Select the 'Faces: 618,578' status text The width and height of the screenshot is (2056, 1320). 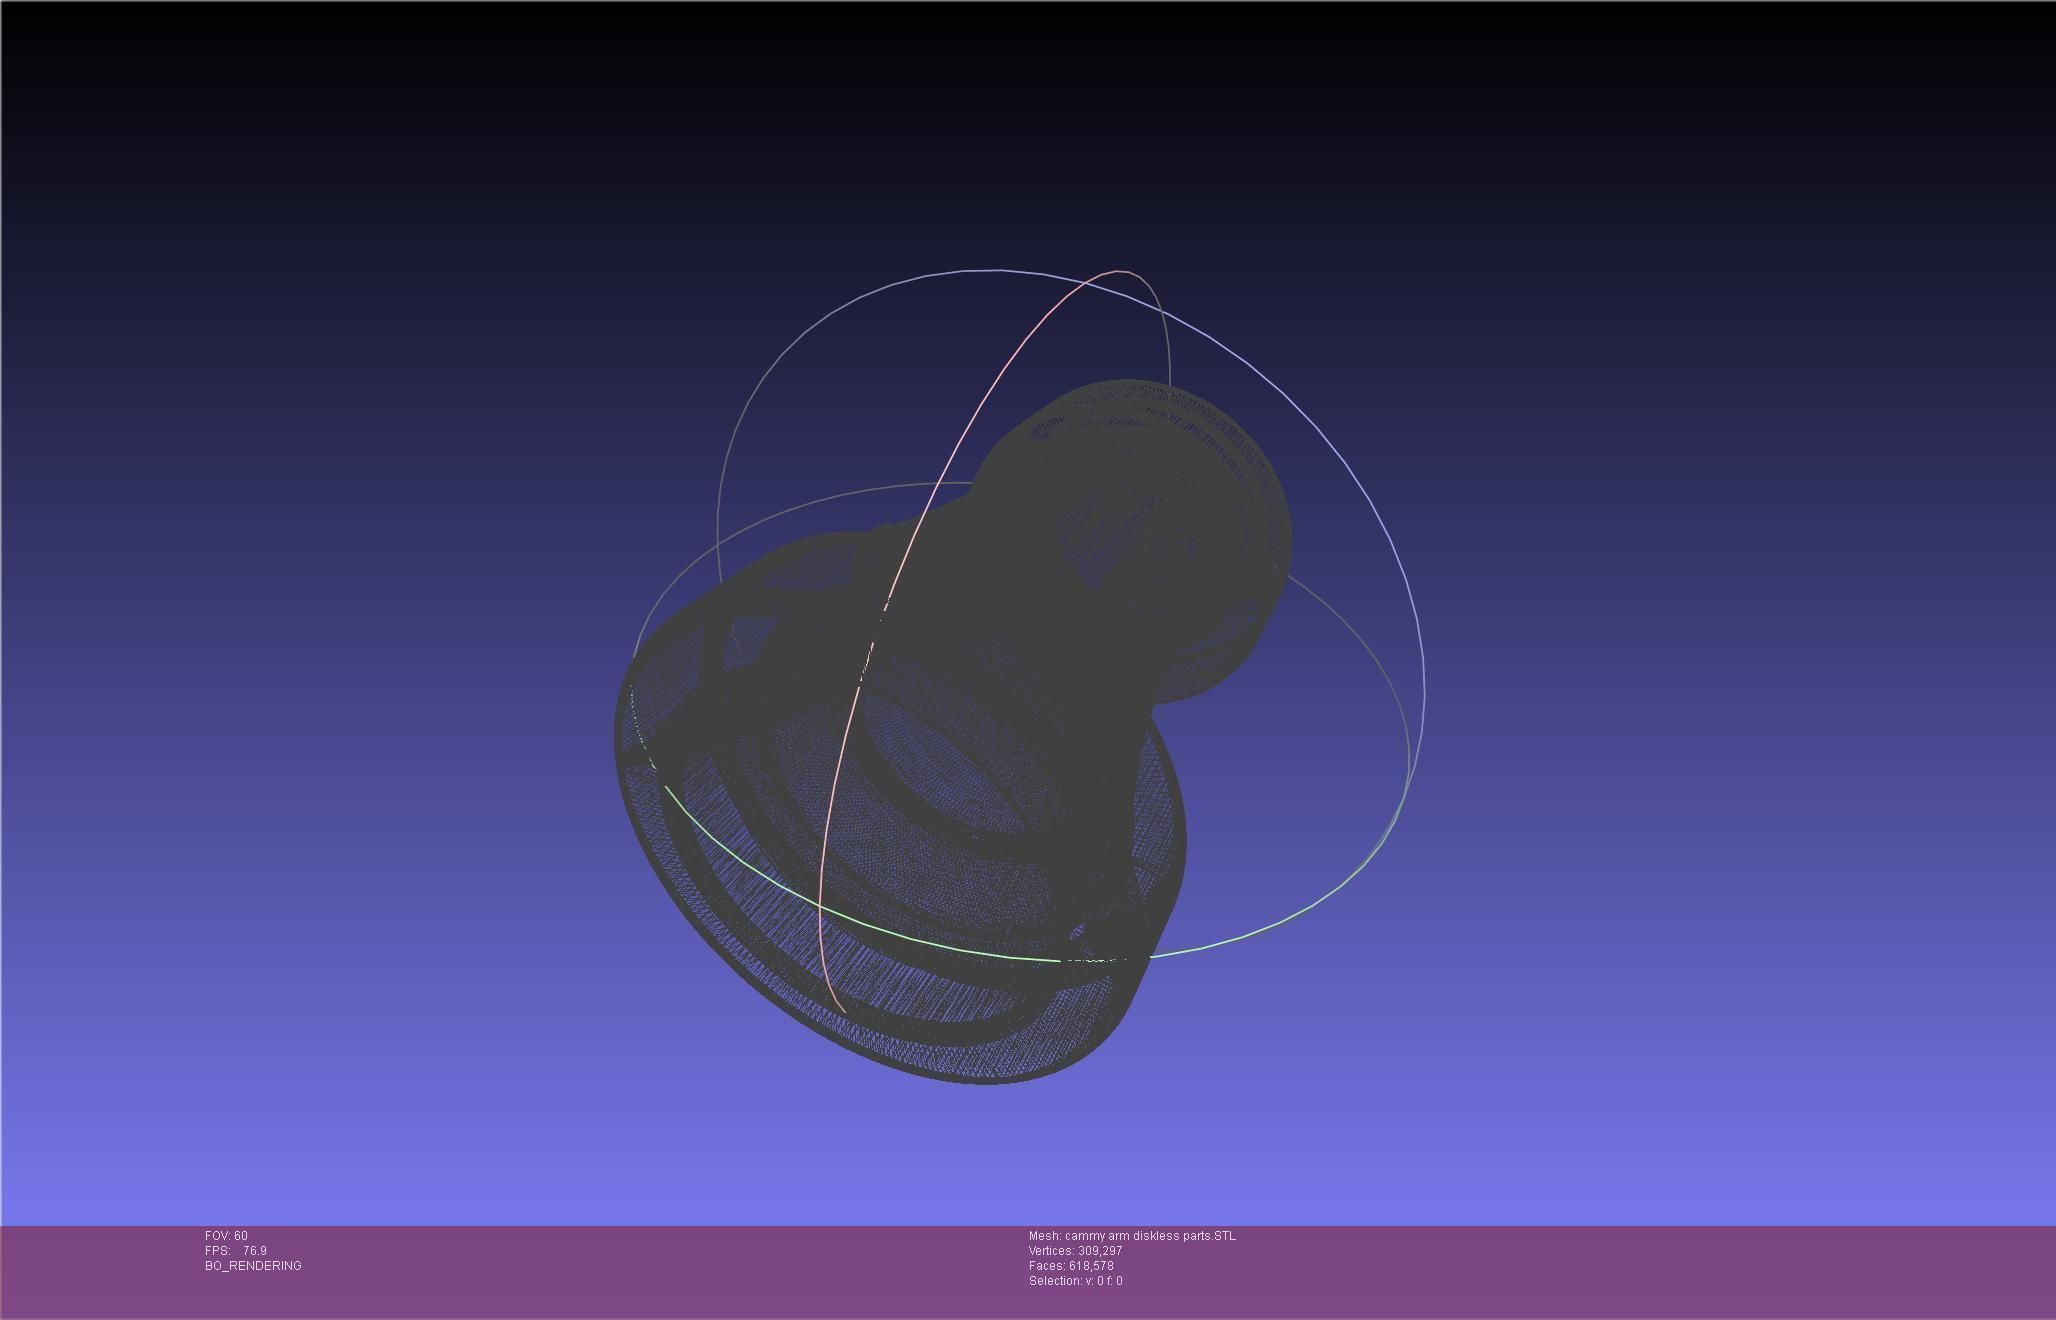pos(1071,1266)
